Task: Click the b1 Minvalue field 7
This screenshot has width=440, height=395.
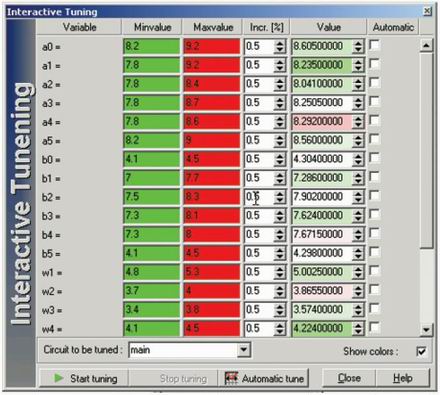Action: click(151, 178)
